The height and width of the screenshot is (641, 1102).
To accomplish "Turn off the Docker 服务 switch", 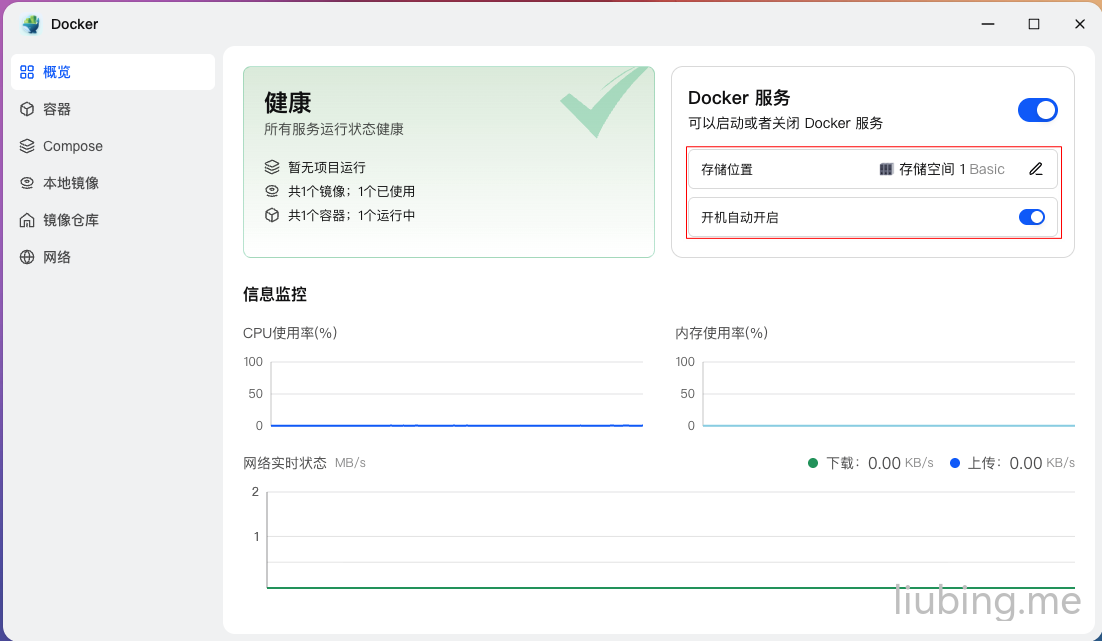I will click(1037, 110).
